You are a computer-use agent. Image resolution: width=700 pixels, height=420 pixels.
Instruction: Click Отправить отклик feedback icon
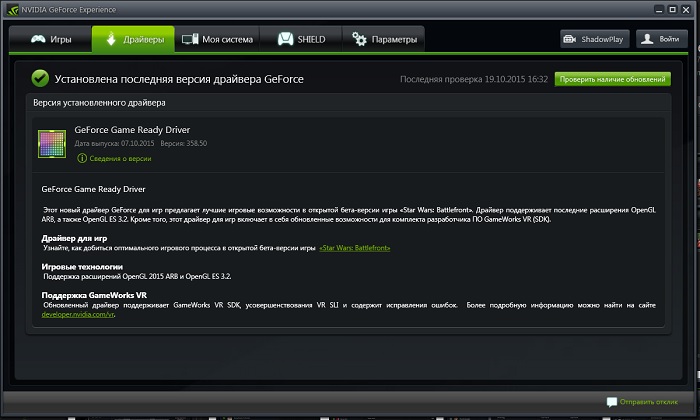[612, 402]
